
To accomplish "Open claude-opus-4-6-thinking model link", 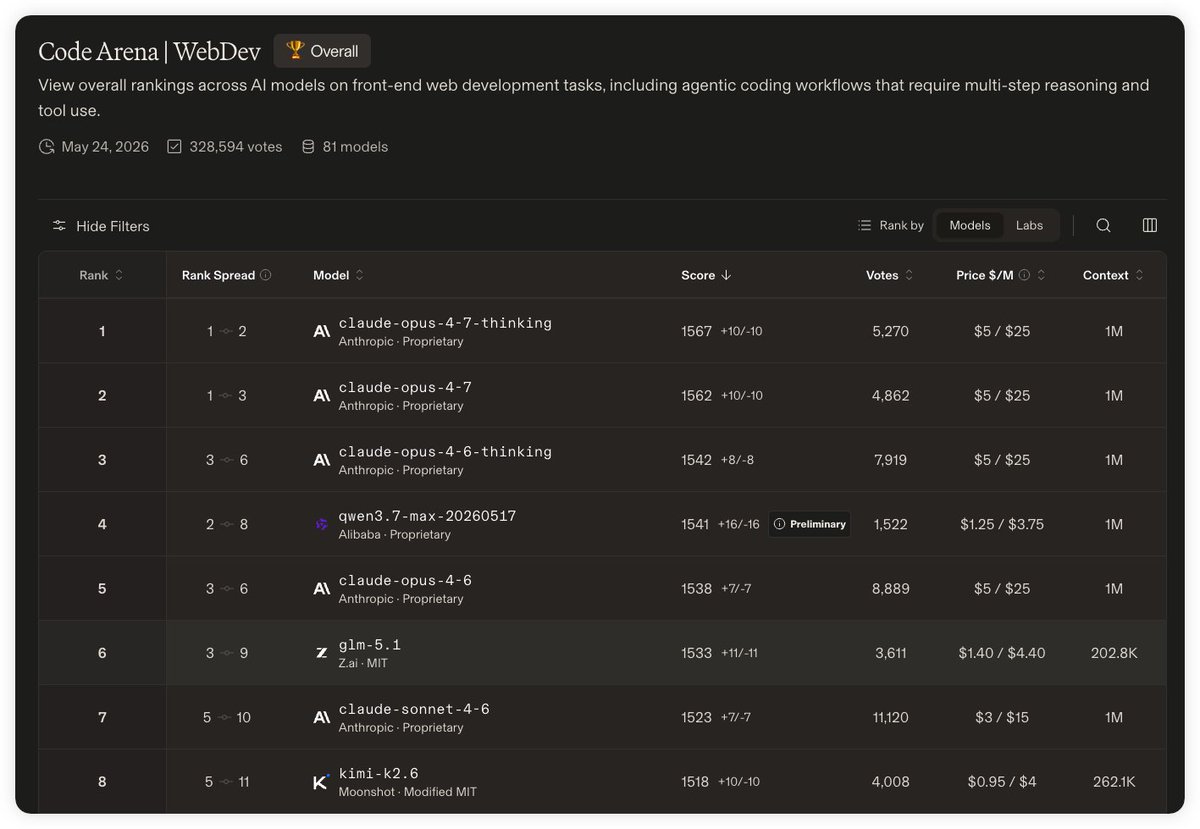I will [445, 452].
